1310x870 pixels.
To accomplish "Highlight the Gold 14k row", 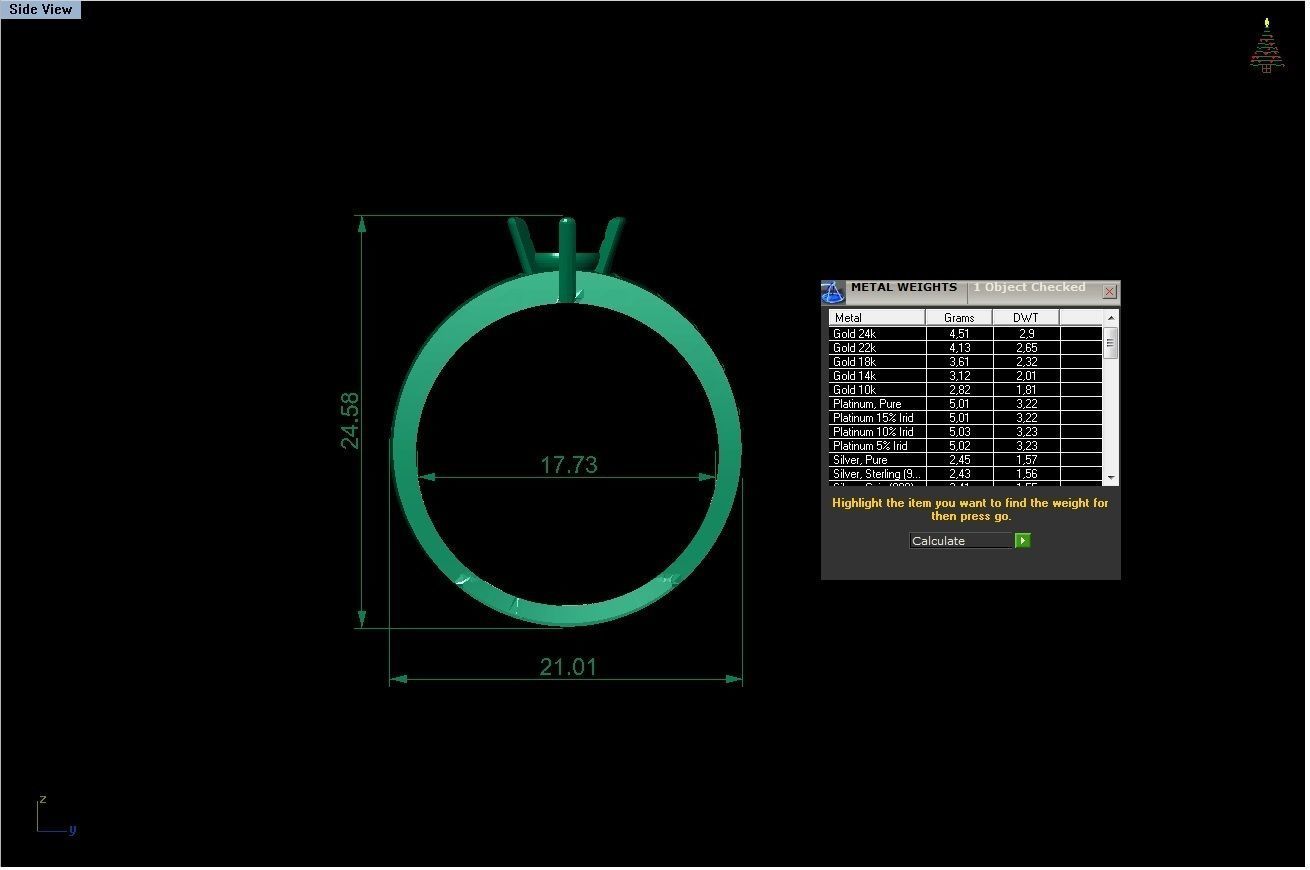I will tap(965, 376).
